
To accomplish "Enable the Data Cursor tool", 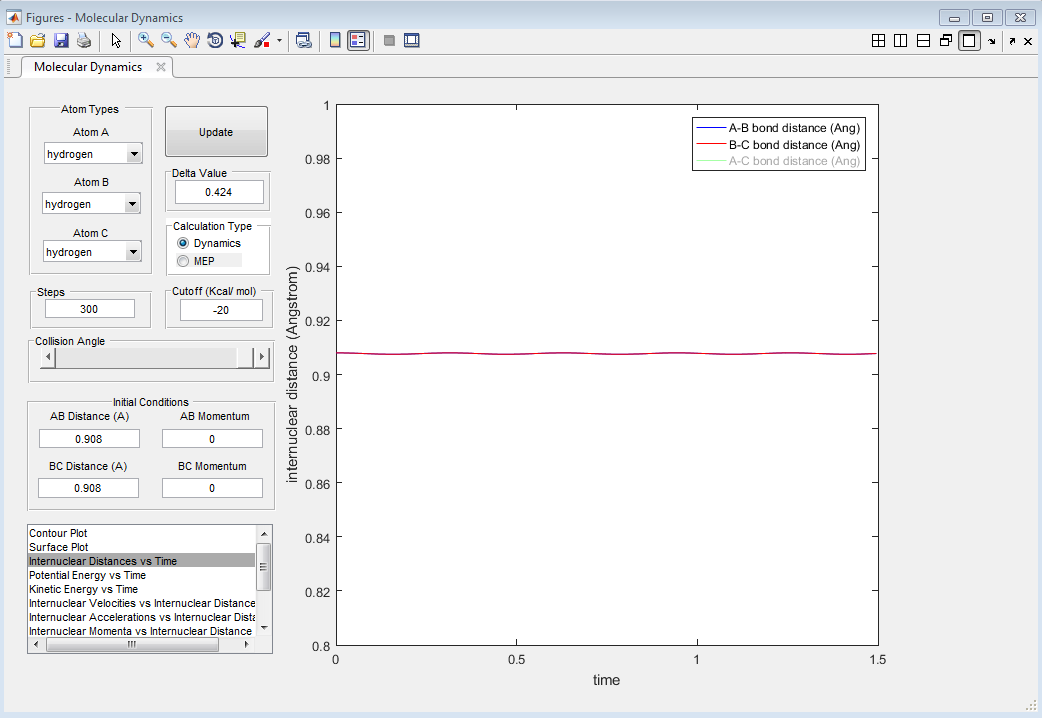I will tap(238, 41).
